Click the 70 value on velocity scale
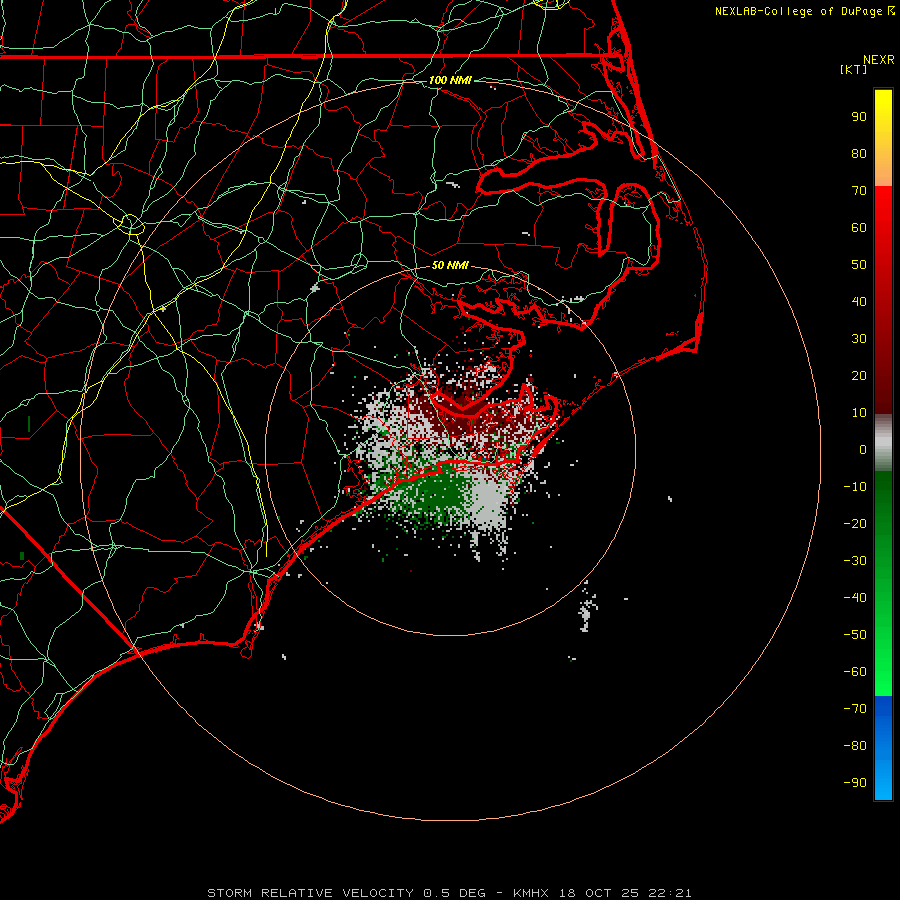Screen dimensions: 900x900 [859, 191]
